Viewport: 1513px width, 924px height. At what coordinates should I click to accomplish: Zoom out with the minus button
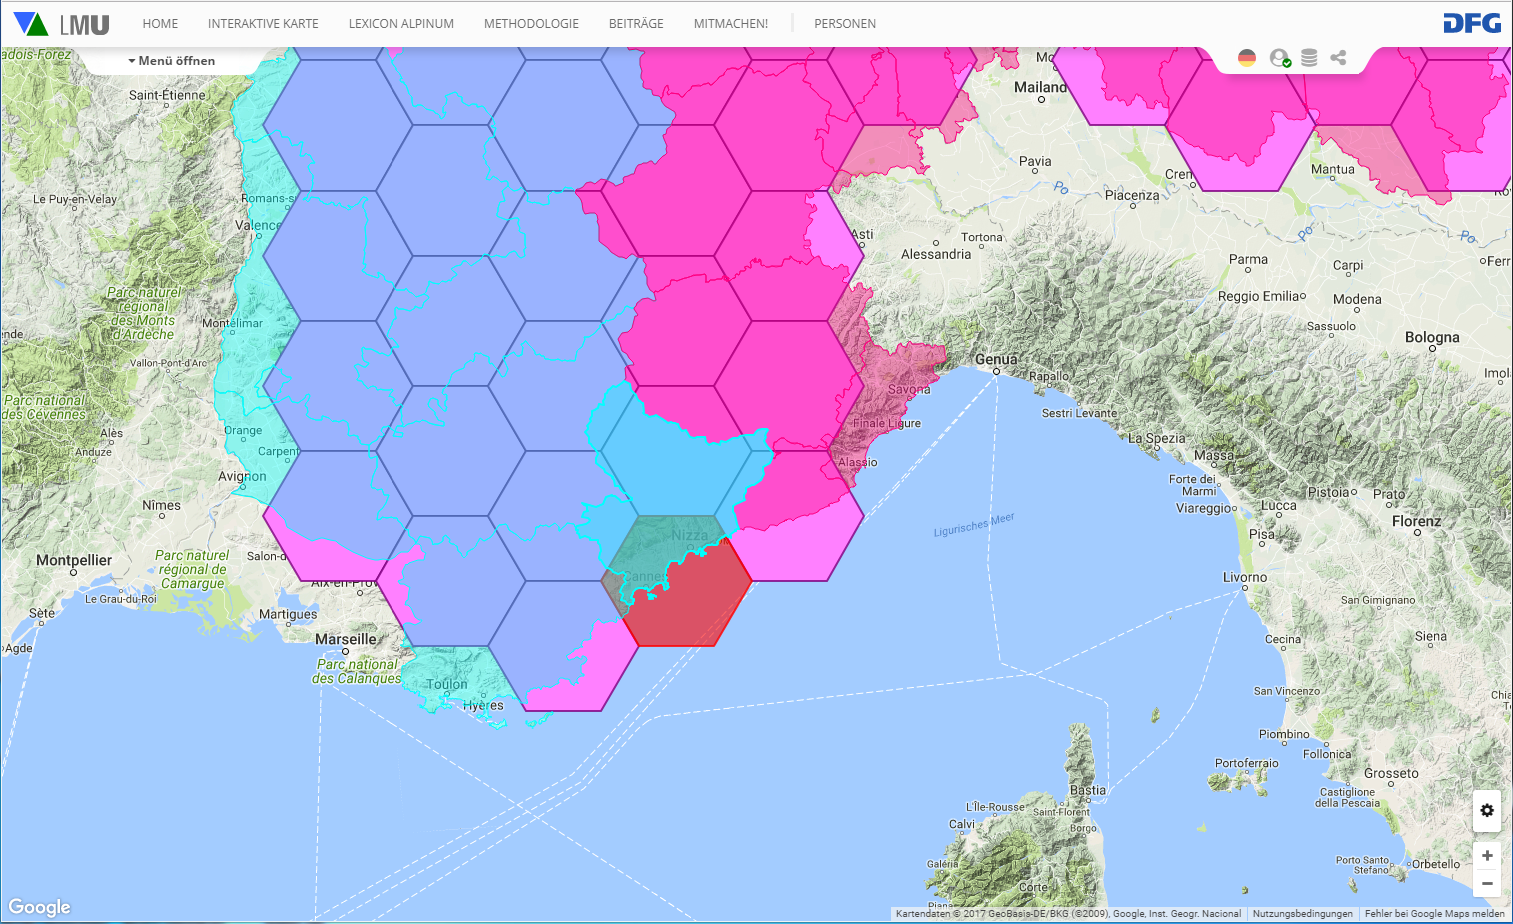[1487, 883]
